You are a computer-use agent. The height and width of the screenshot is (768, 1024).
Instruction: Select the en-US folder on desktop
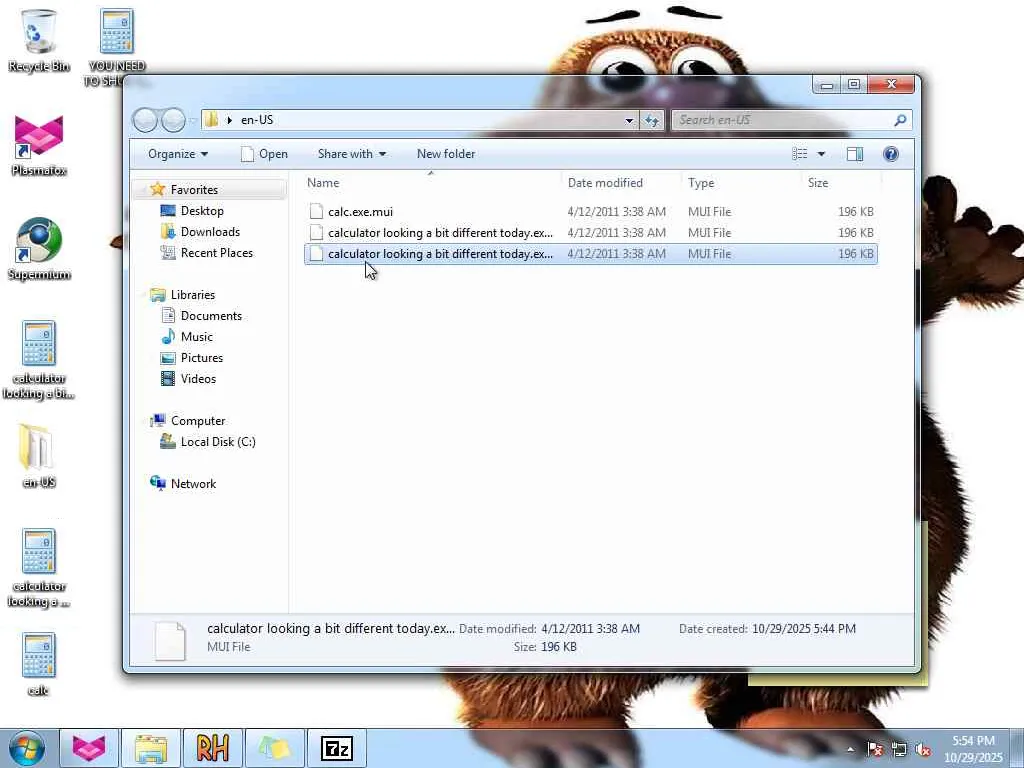(x=38, y=456)
